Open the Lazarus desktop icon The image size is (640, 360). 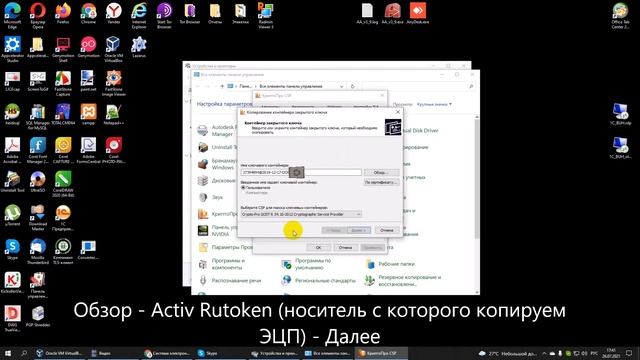point(139,47)
